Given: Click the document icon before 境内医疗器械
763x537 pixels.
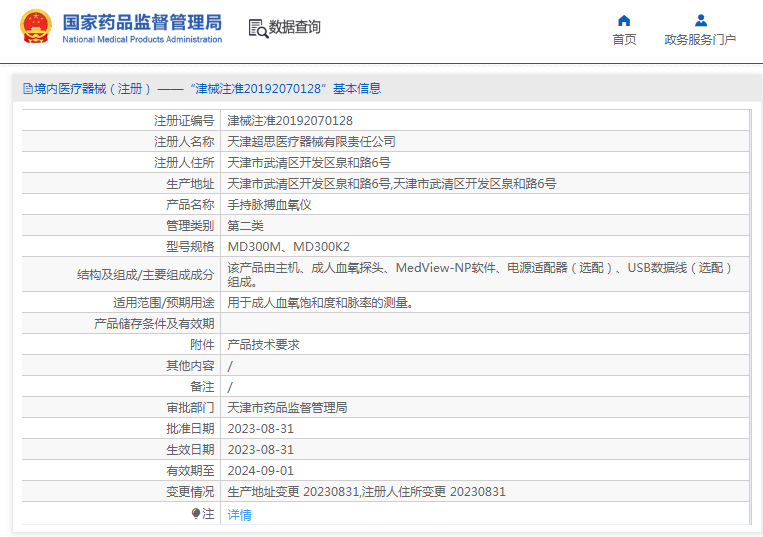Looking at the screenshot, I should (28, 89).
